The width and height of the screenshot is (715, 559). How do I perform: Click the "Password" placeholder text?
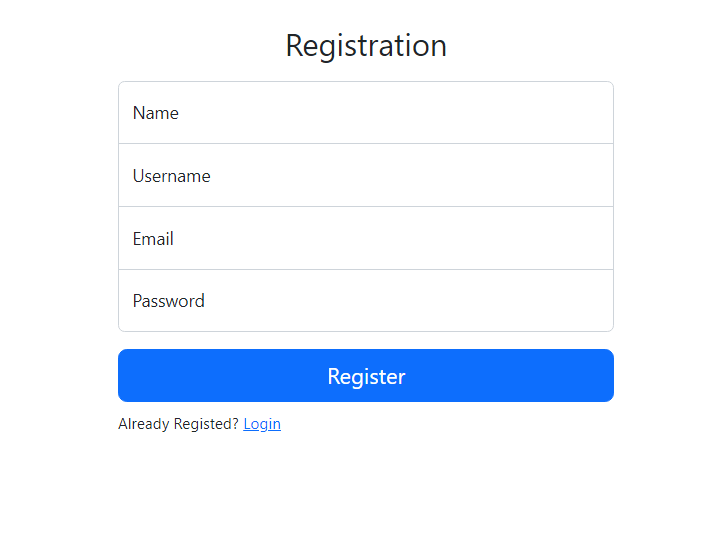pyautogui.click(x=169, y=301)
